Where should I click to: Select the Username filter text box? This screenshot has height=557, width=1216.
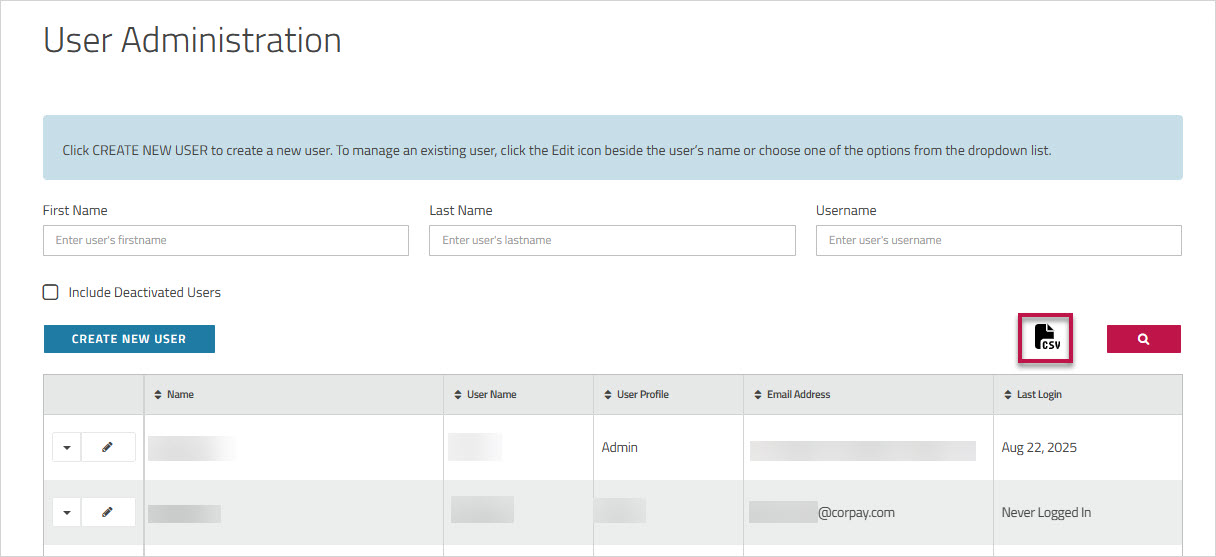(998, 240)
